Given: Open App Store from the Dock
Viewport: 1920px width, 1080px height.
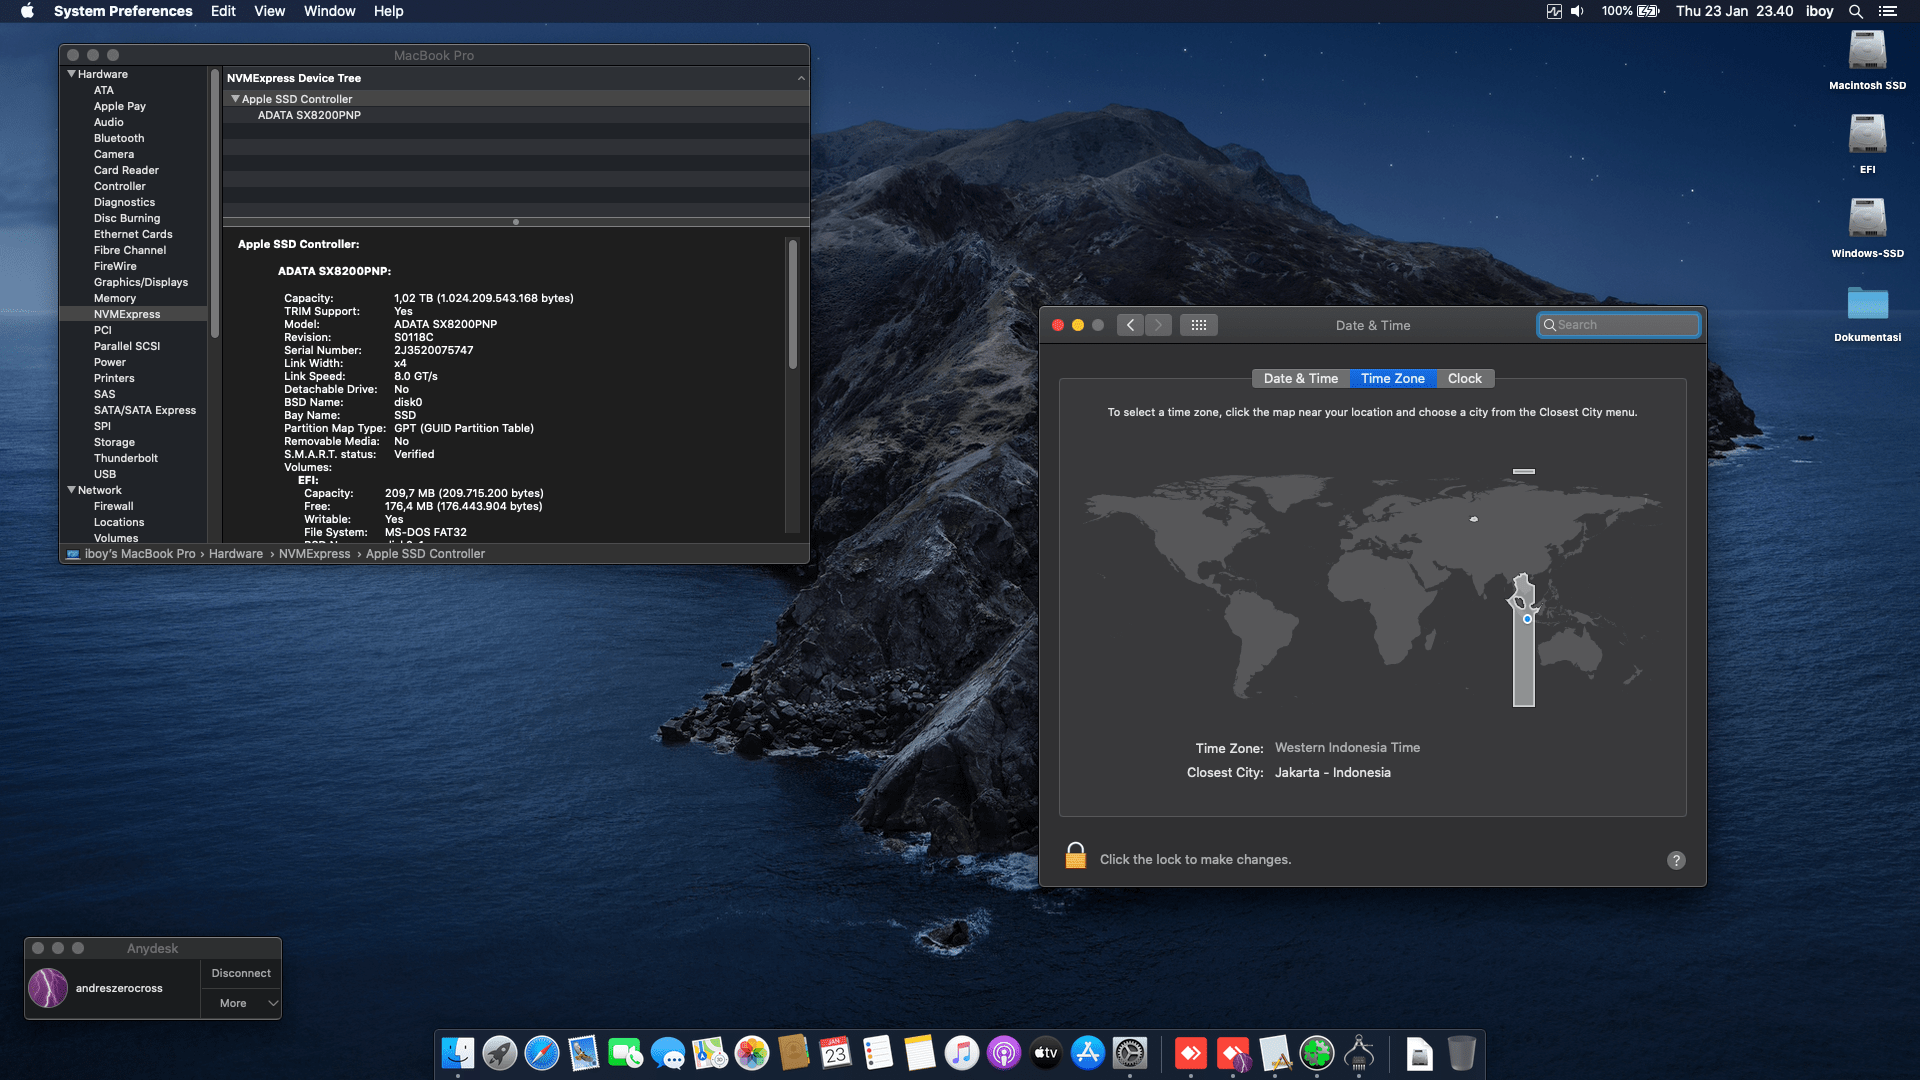Looking at the screenshot, I should click(1088, 1053).
